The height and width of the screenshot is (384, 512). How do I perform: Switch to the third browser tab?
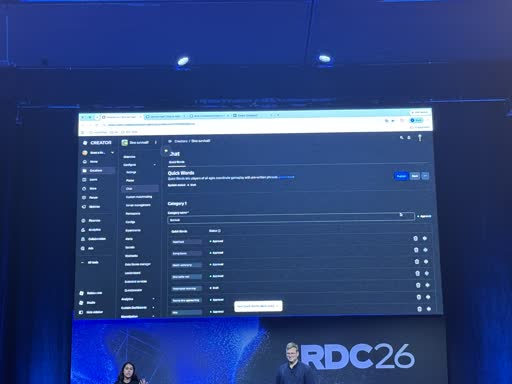[209, 116]
